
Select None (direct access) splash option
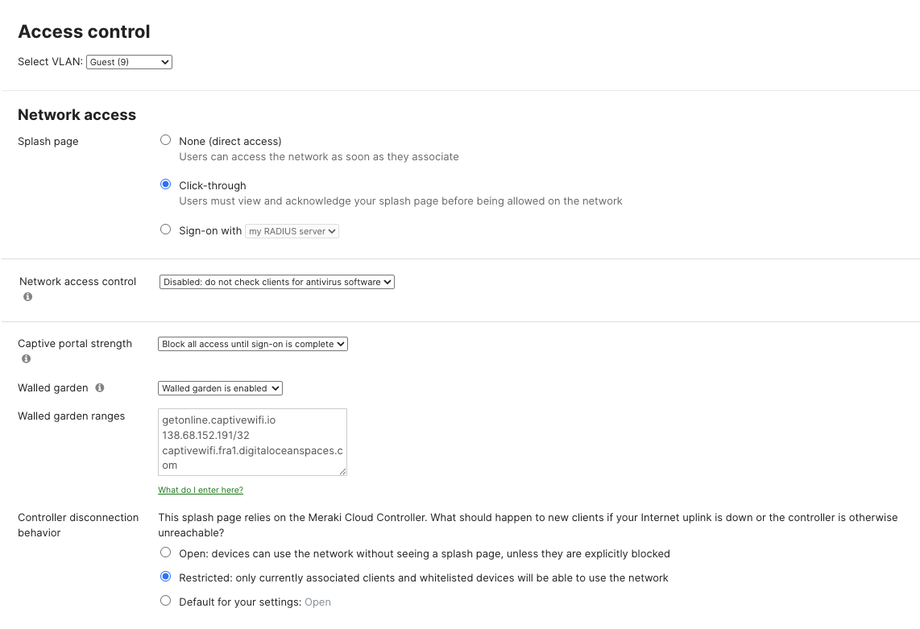pyautogui.click(x=166, y=140)
